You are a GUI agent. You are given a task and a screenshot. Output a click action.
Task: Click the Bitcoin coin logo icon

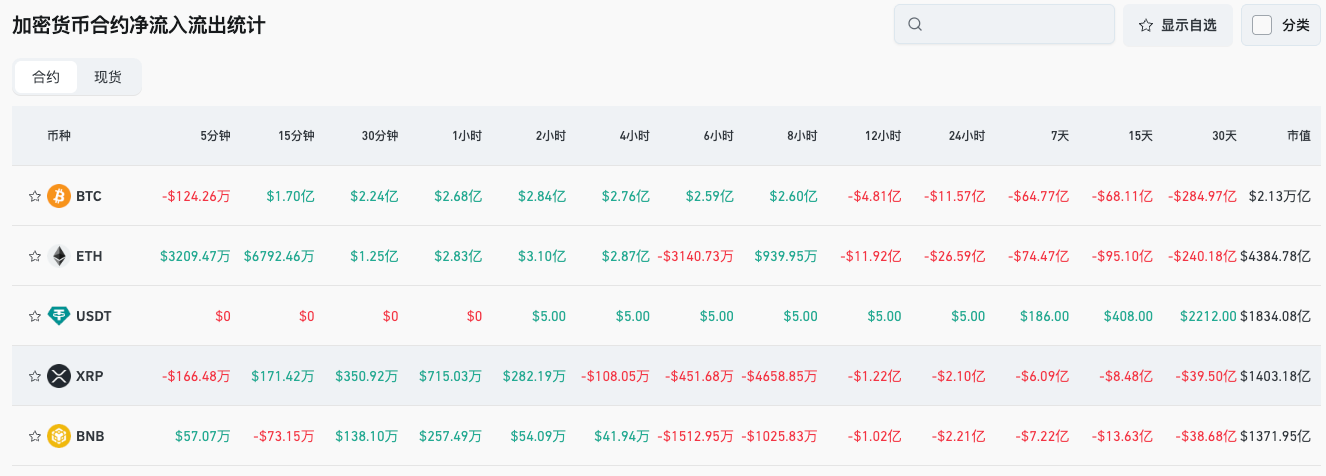coord(59,196)
